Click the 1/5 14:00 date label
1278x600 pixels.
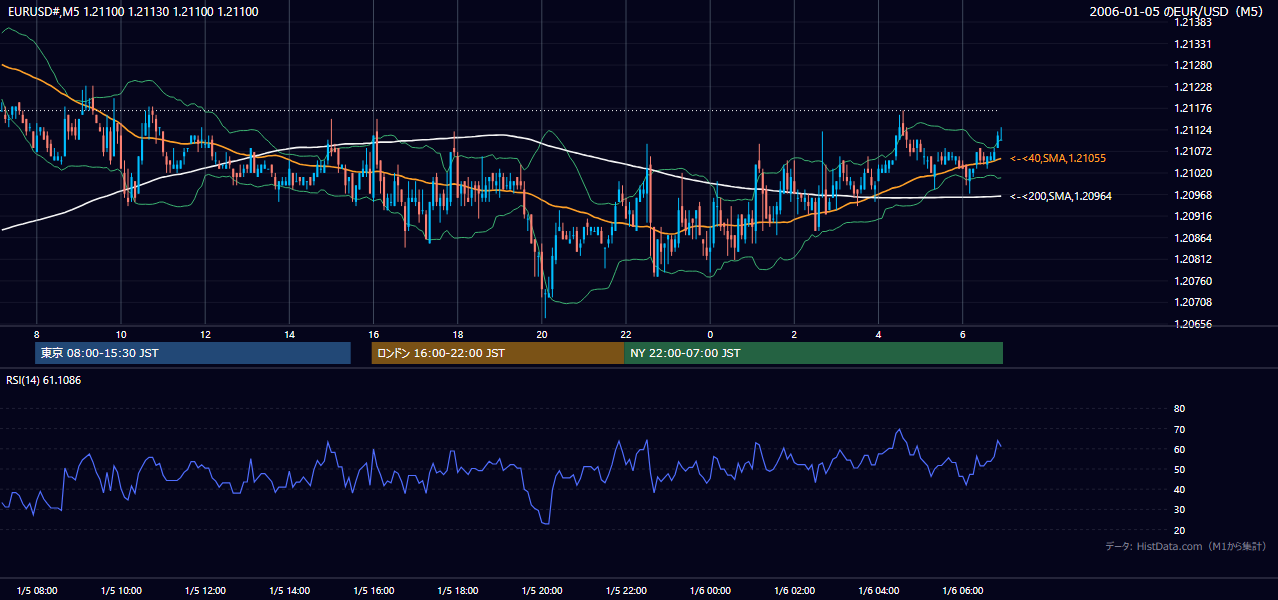pos(289,590)
